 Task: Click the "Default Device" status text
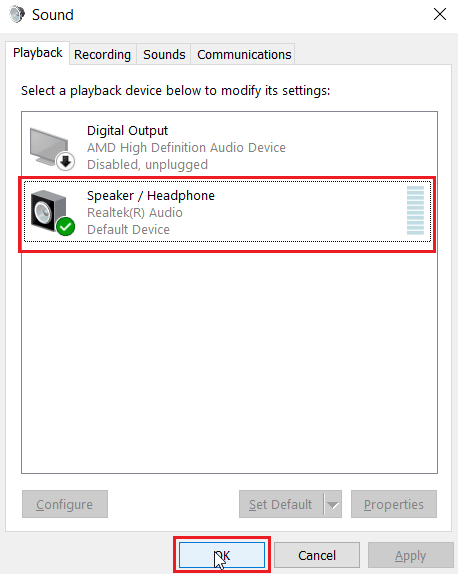click(x=128, y=230)
